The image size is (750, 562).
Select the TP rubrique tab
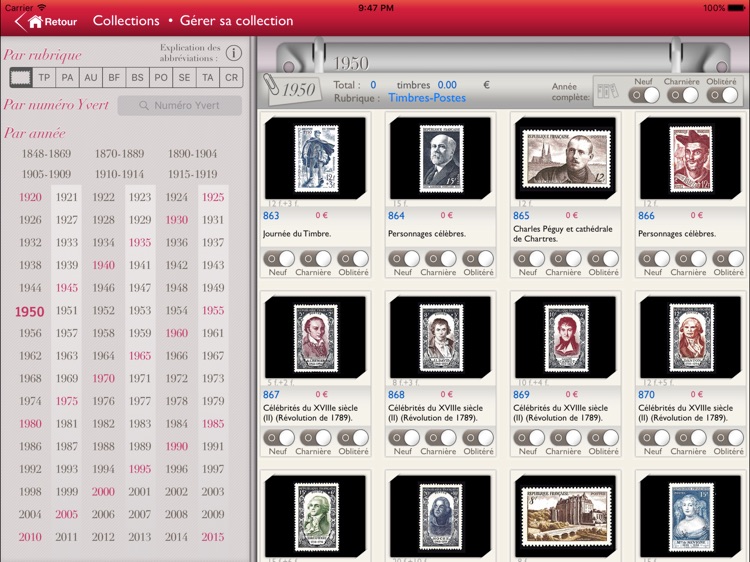44,77
